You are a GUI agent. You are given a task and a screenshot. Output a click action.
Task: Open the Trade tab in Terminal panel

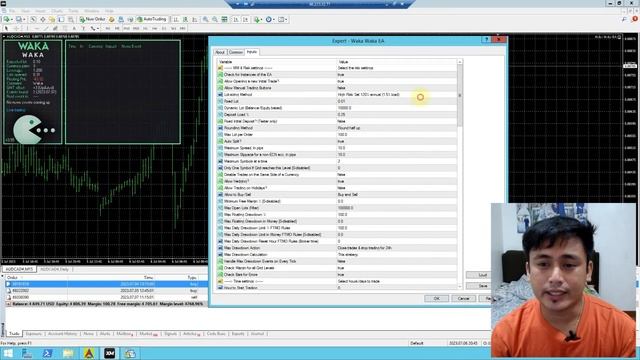[x=14, y=334]
